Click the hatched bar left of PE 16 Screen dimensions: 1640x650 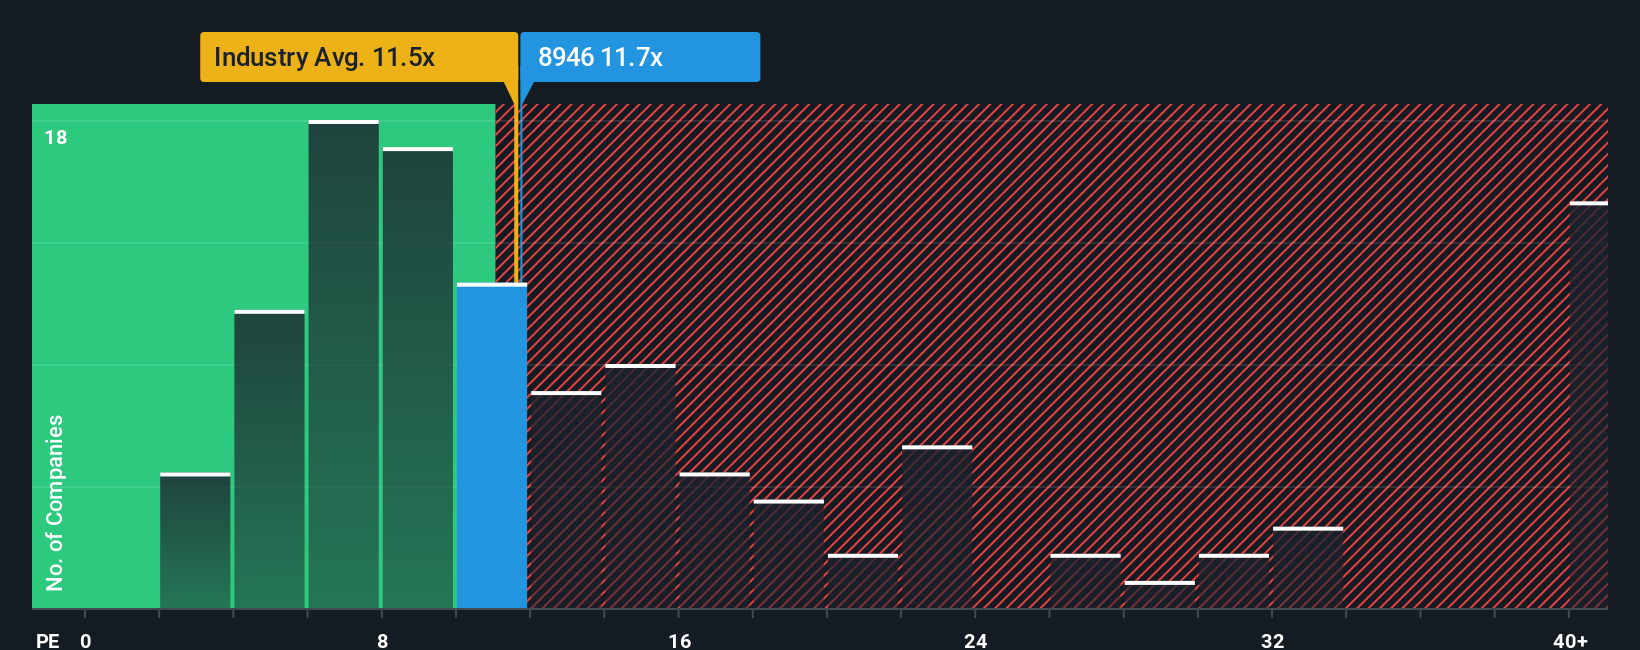640,487
